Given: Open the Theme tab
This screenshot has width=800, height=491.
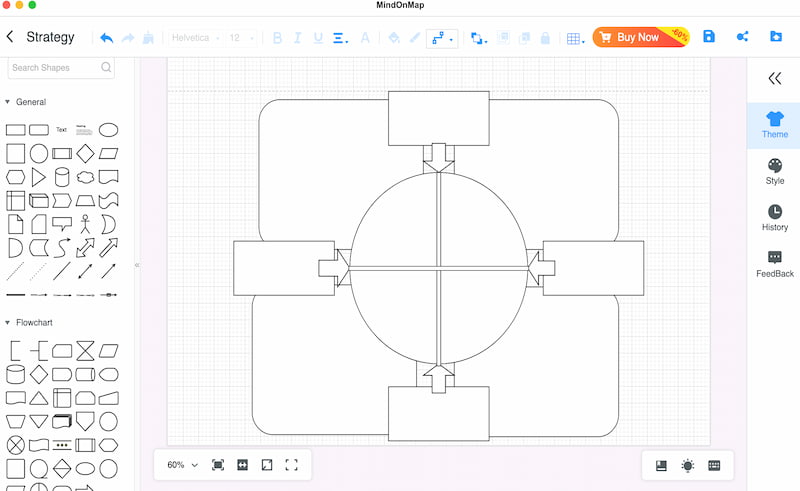Looking at the screenshot, I should click(774, 125).
